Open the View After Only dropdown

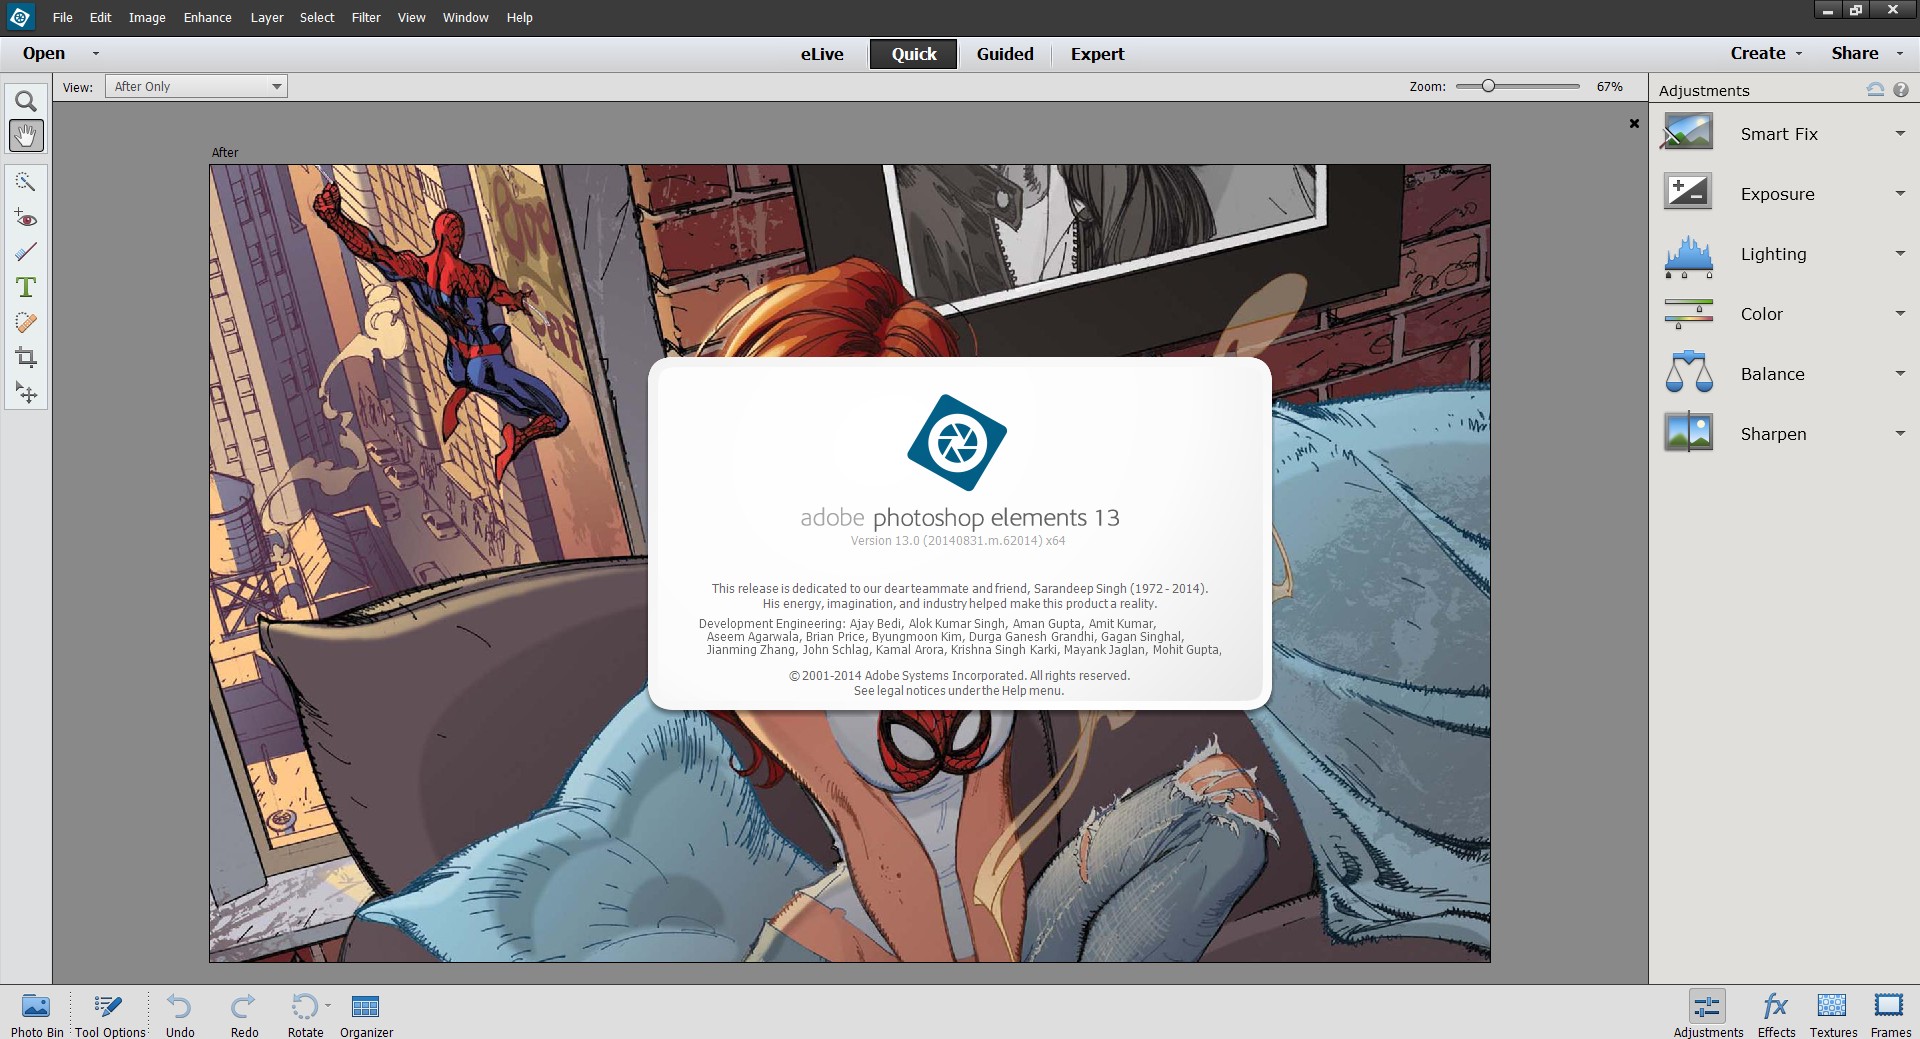[196, 87]
